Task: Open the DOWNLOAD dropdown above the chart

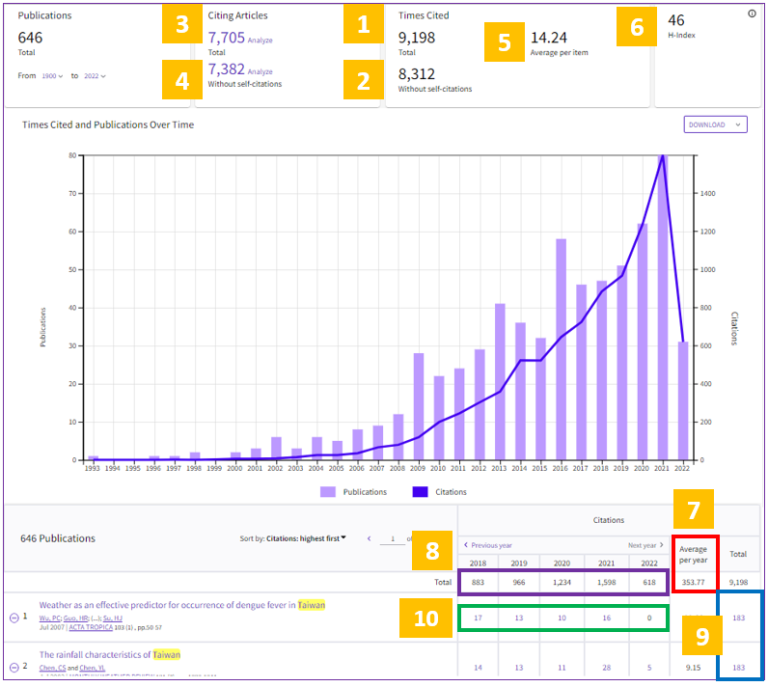Action: pyautogui.click(x=715, y=124)
